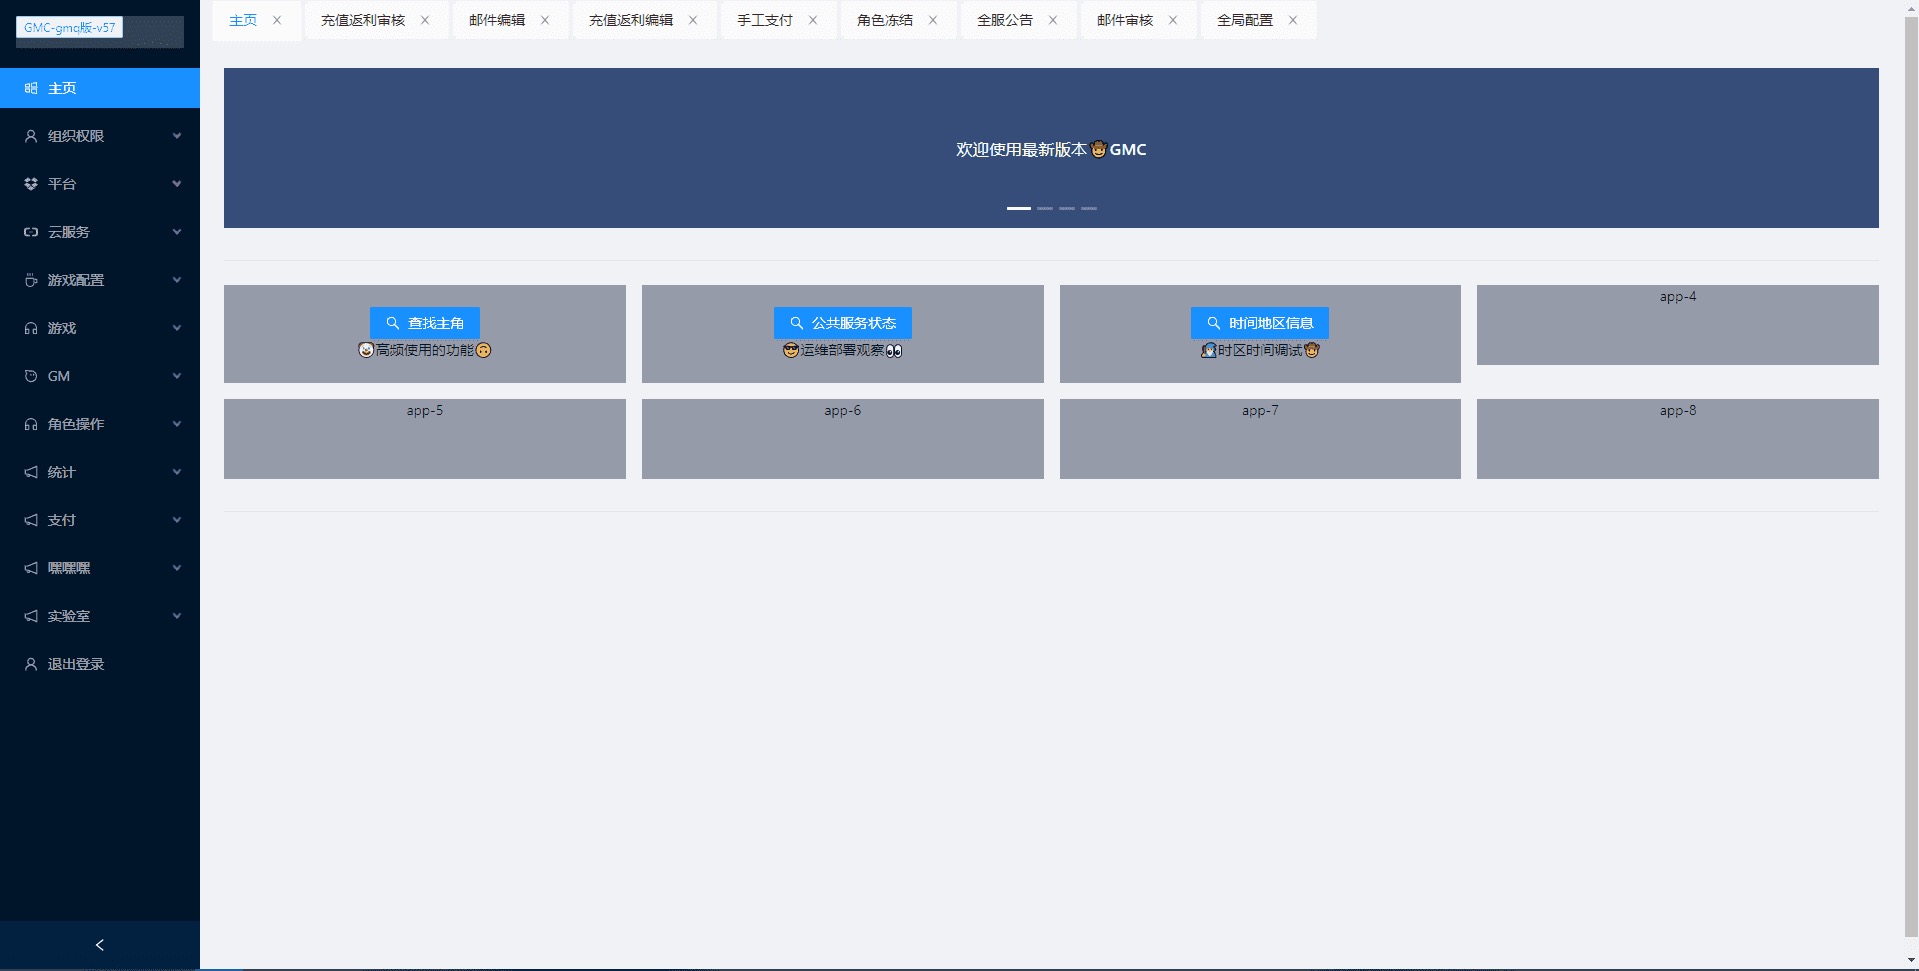The width and height of the screenshot is (1919, 971).
Task: Click the 统计 megaphone icon
Action: point(31,472)
